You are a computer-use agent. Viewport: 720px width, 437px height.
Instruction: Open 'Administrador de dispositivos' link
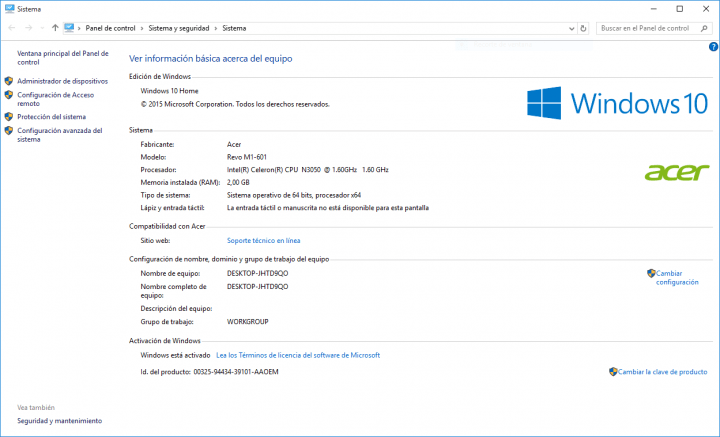pyautogui.click(x=62, y=81)
